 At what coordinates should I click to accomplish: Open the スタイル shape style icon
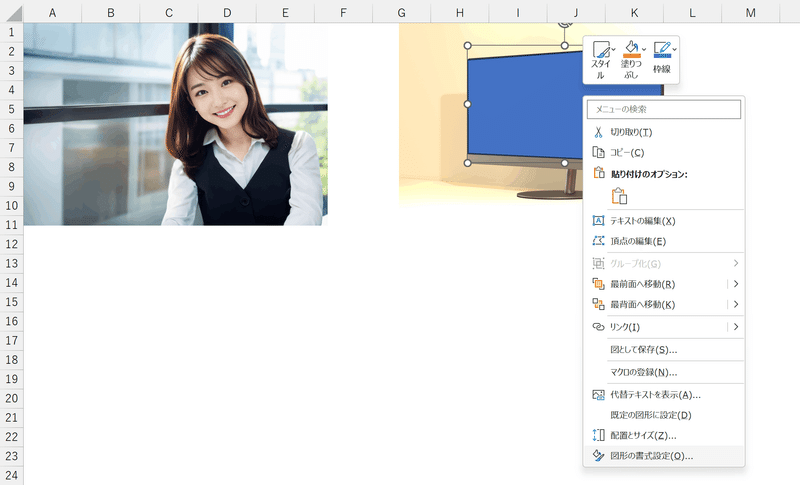[601, 49]
